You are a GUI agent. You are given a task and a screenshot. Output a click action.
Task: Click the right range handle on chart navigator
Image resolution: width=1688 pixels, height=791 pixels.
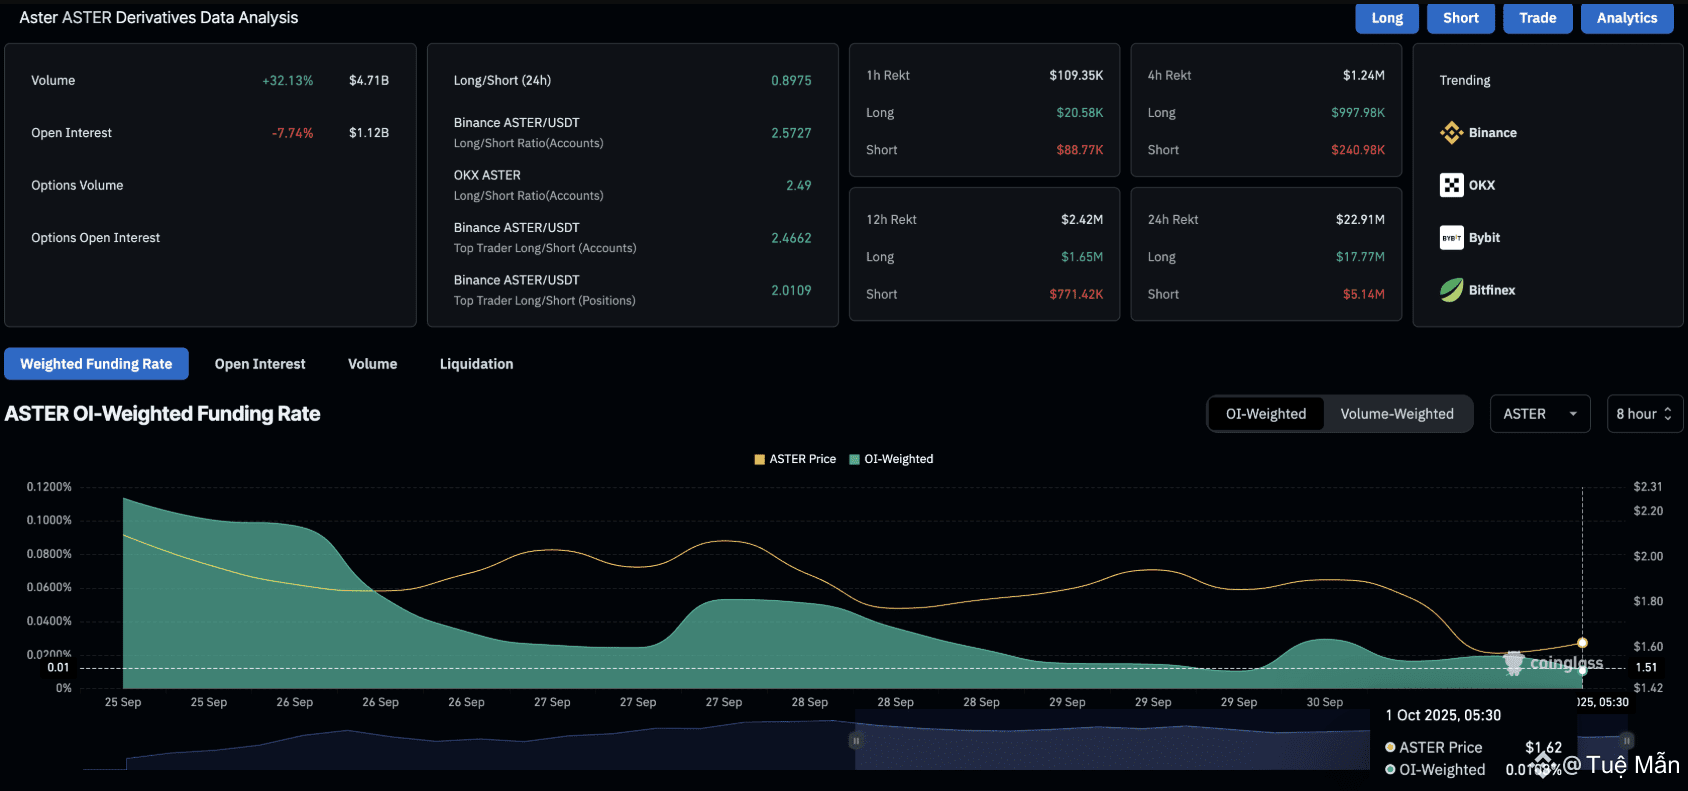click(x=1627, y=741)
